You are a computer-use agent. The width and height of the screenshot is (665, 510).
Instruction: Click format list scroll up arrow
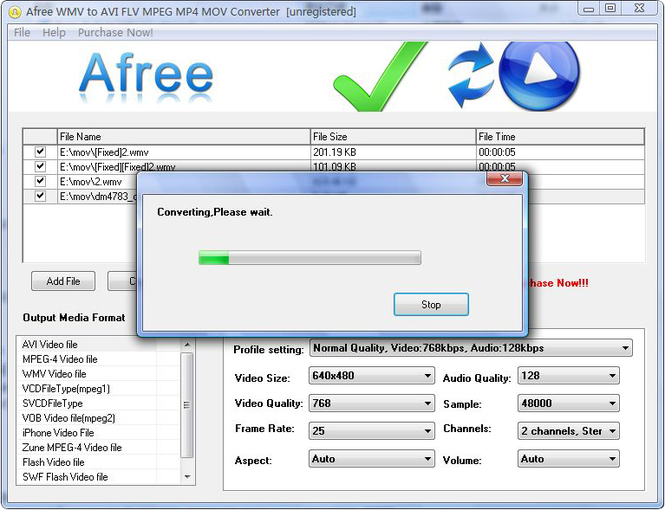coord(187,345)
